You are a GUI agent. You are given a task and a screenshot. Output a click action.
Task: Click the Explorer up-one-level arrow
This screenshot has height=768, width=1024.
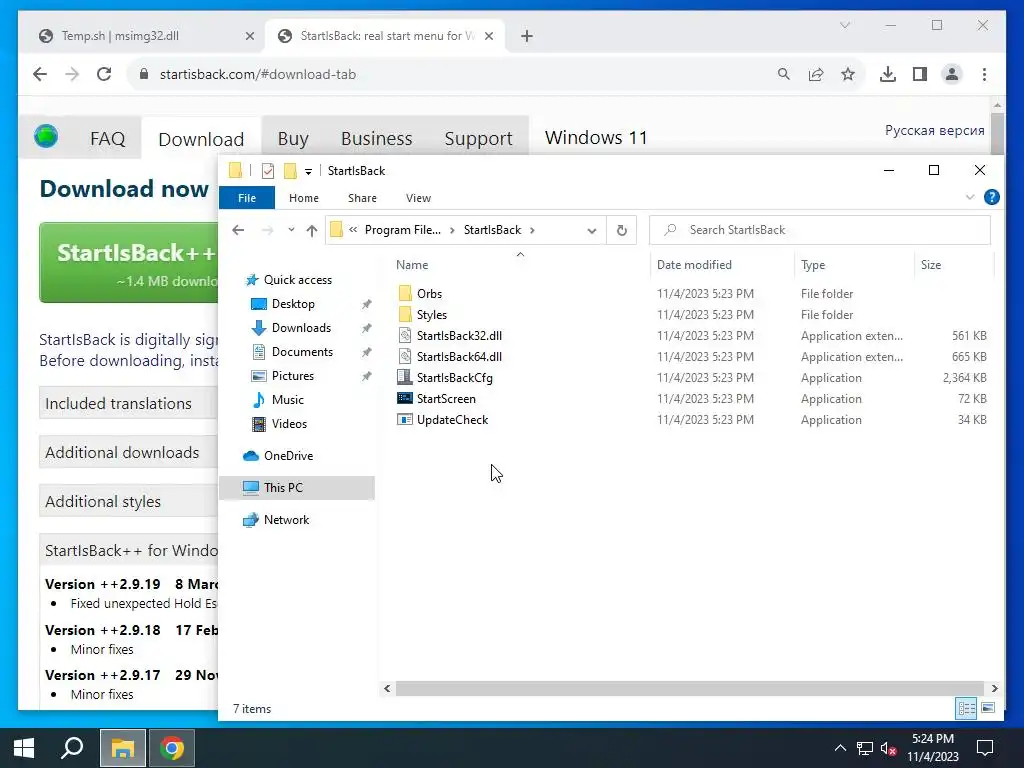click(x=312, y=230)
